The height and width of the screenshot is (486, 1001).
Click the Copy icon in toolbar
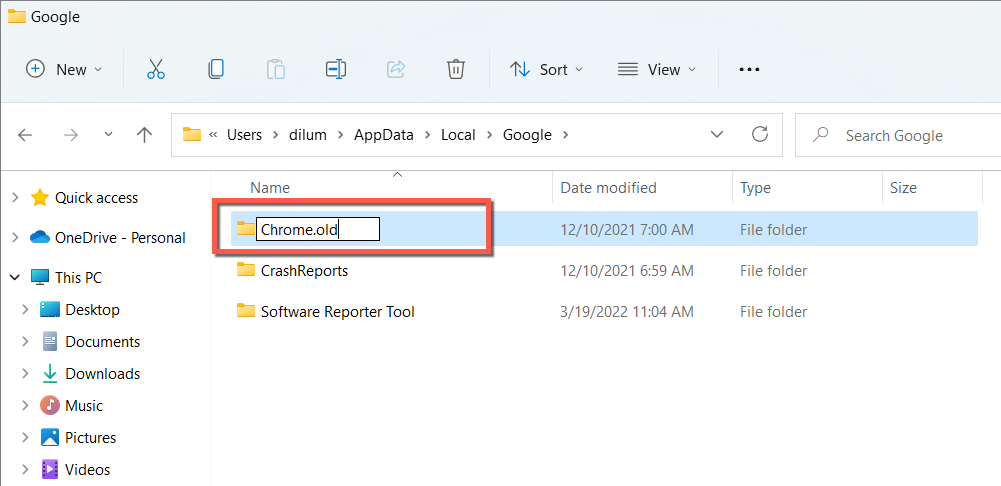(215, 69)
